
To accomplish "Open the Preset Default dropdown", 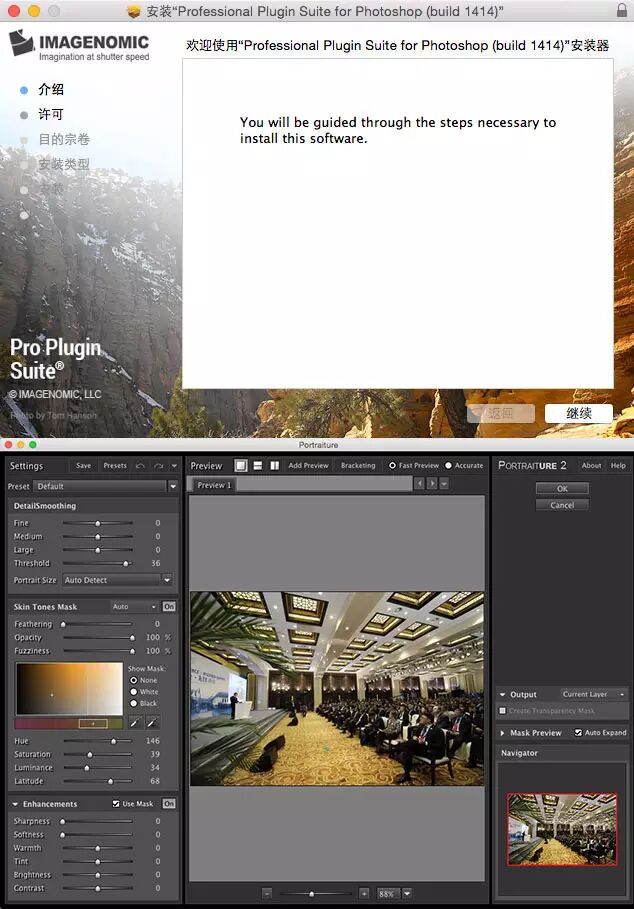I will 105,486.
